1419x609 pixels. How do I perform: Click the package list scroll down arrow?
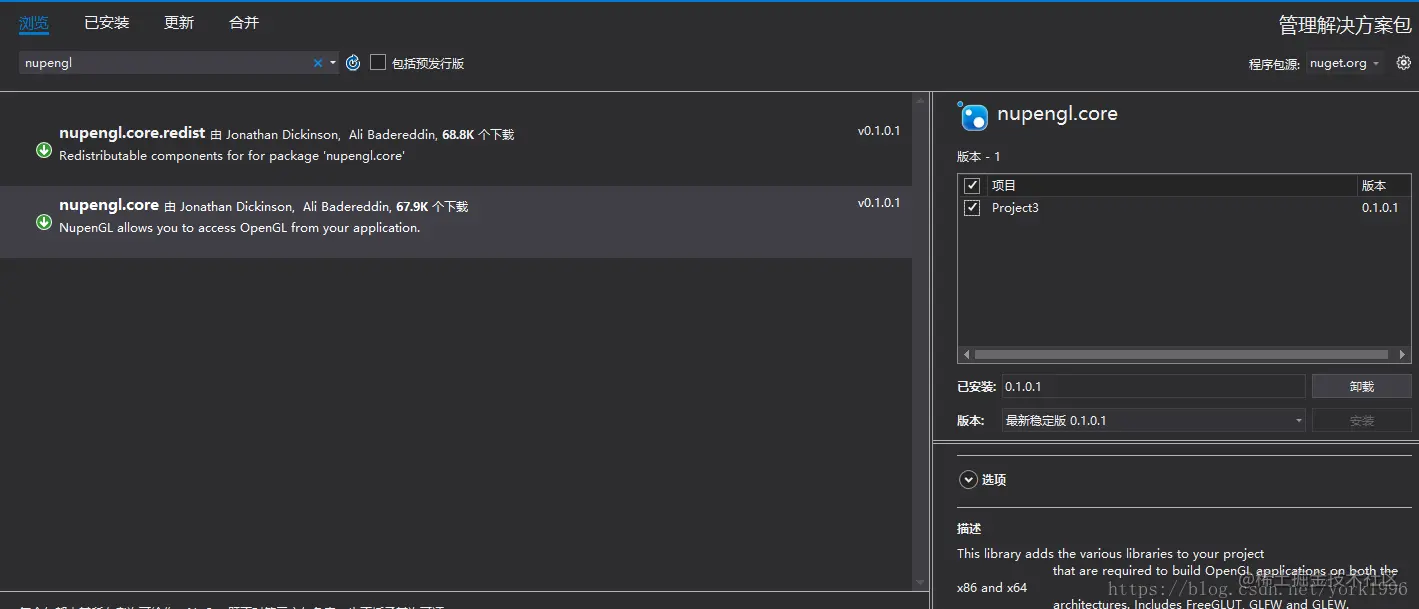920,582
